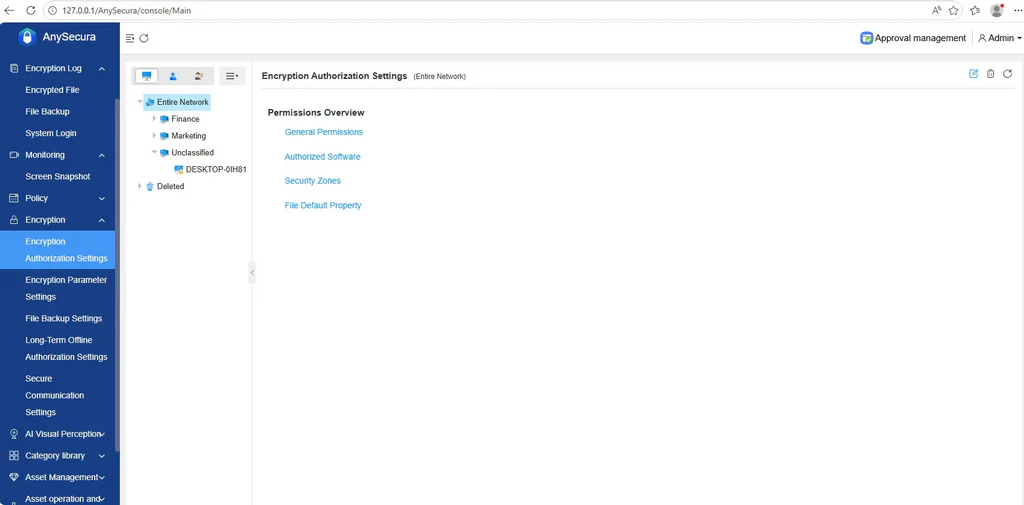Collapse the Encryption Log sidebar section
Viewport: 1024px width, 505px height.
[102, 69]
